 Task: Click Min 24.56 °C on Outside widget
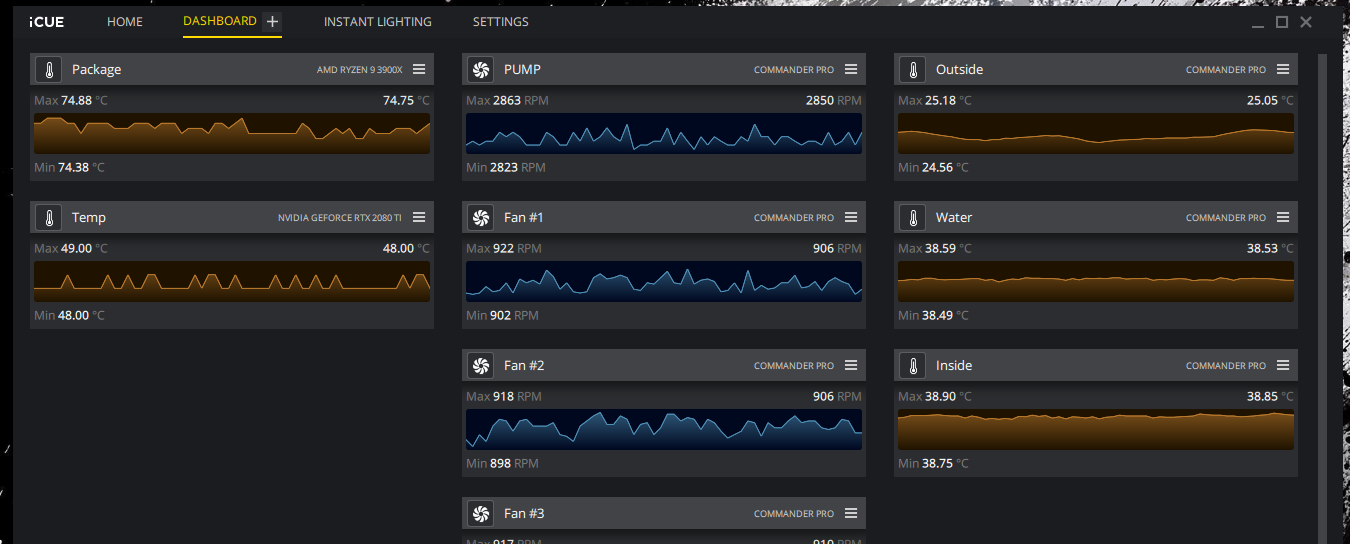pos(934,167)
